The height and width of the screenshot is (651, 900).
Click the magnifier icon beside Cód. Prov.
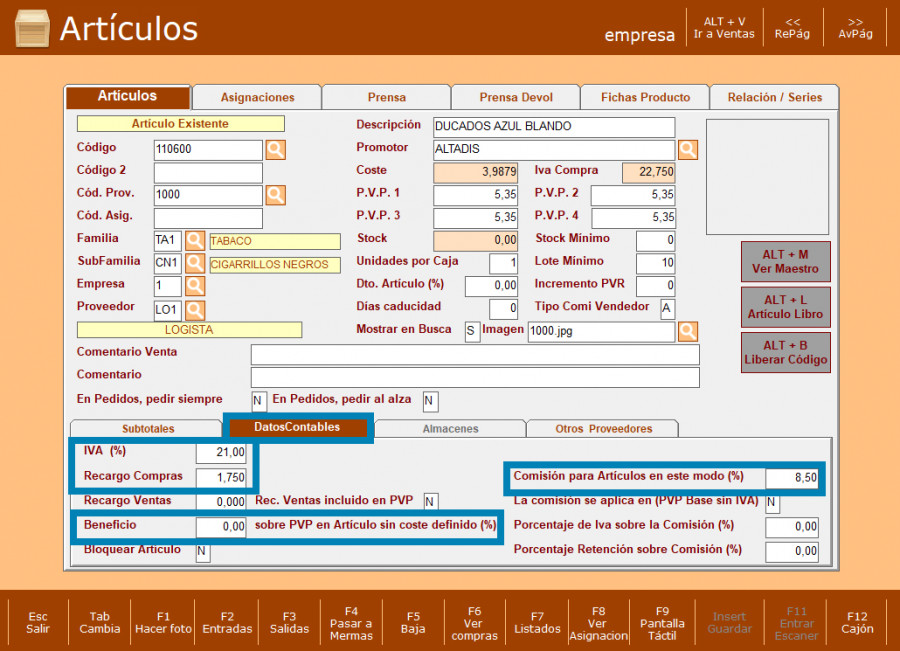tap(275, 195)
